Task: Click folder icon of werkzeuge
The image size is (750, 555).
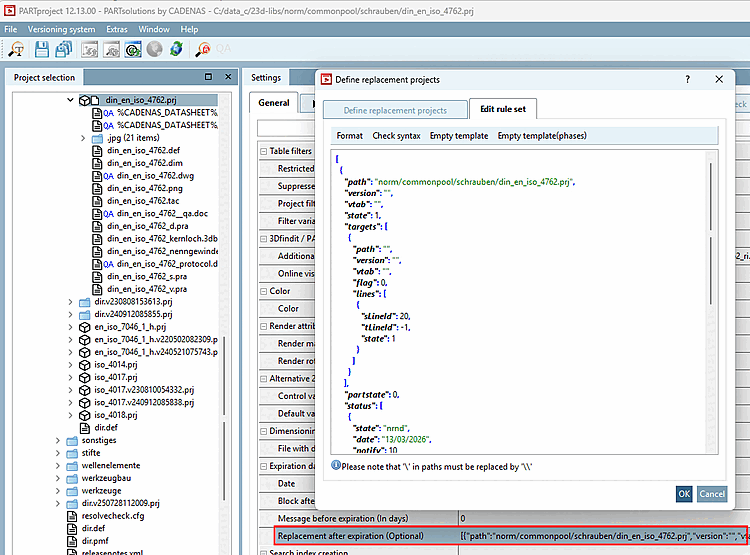Action: point(72,491)
